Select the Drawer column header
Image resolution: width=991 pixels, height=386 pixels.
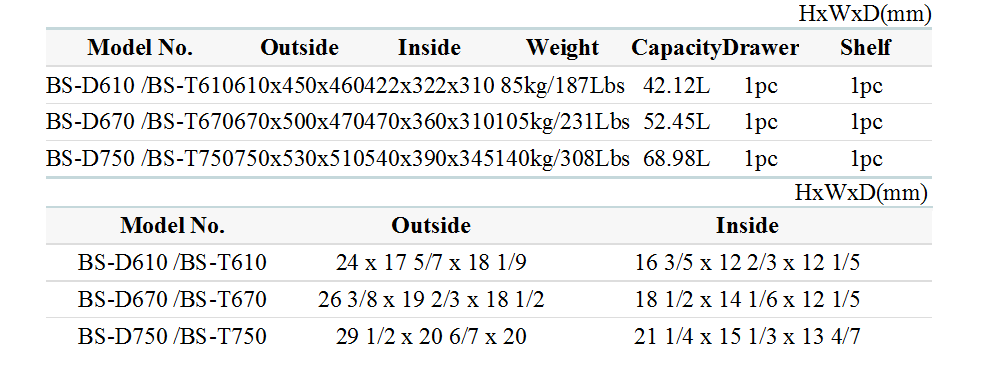760,47
